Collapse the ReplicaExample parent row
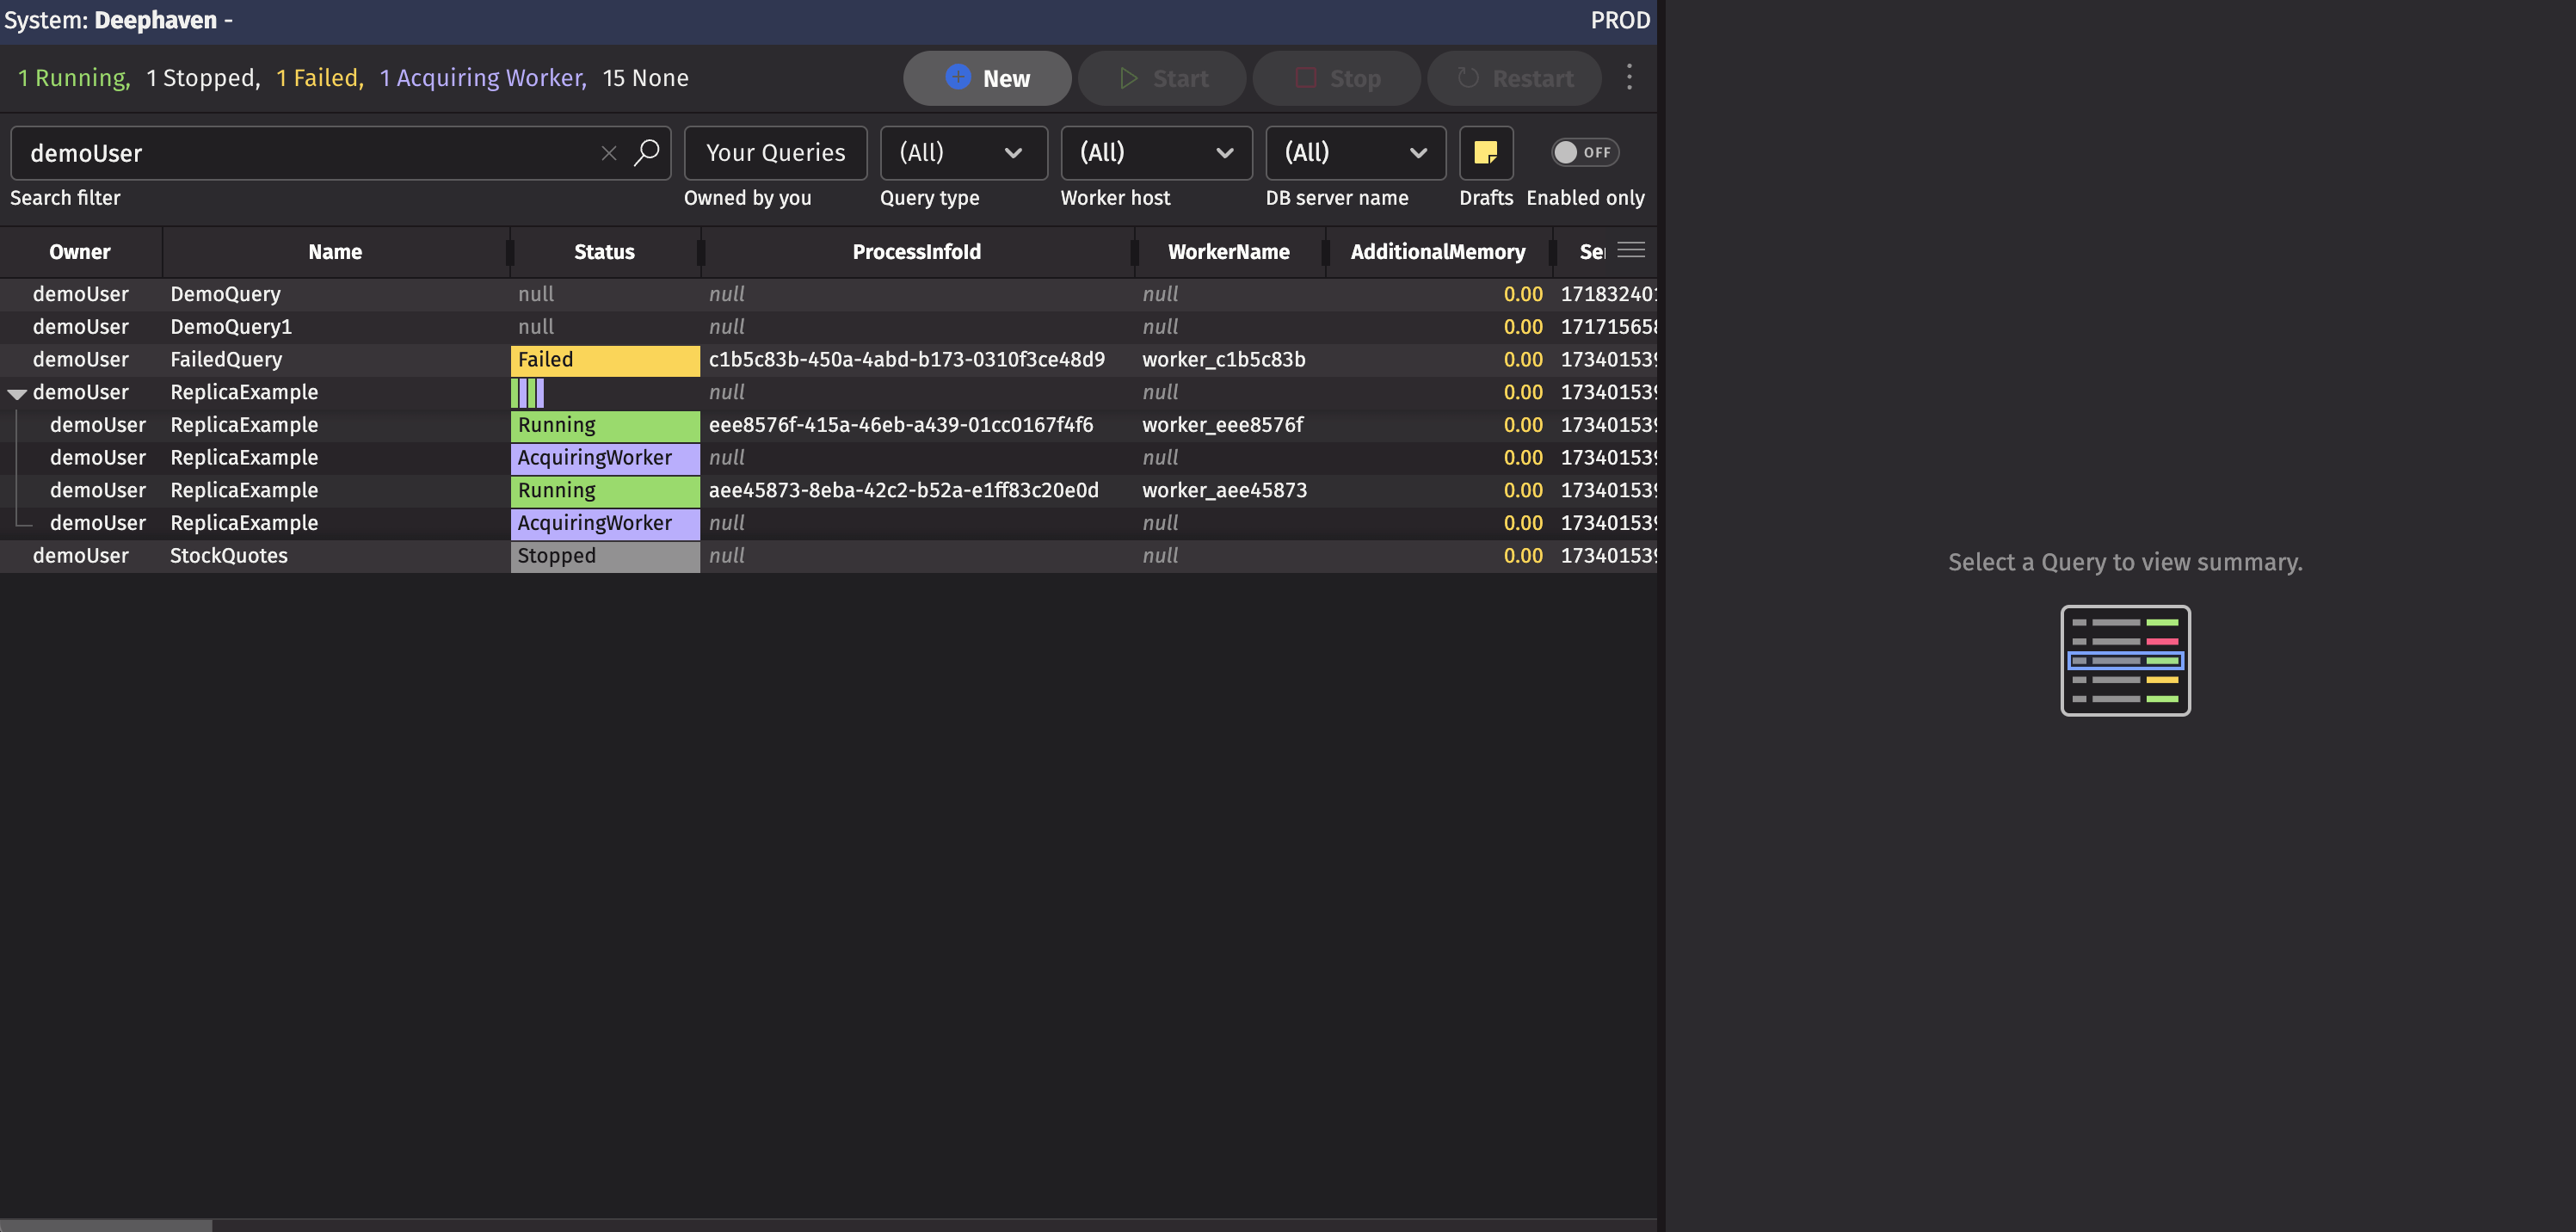The height and width of the screenshot is (1232, 2576). pyautogui.click(x=17, y=393)
